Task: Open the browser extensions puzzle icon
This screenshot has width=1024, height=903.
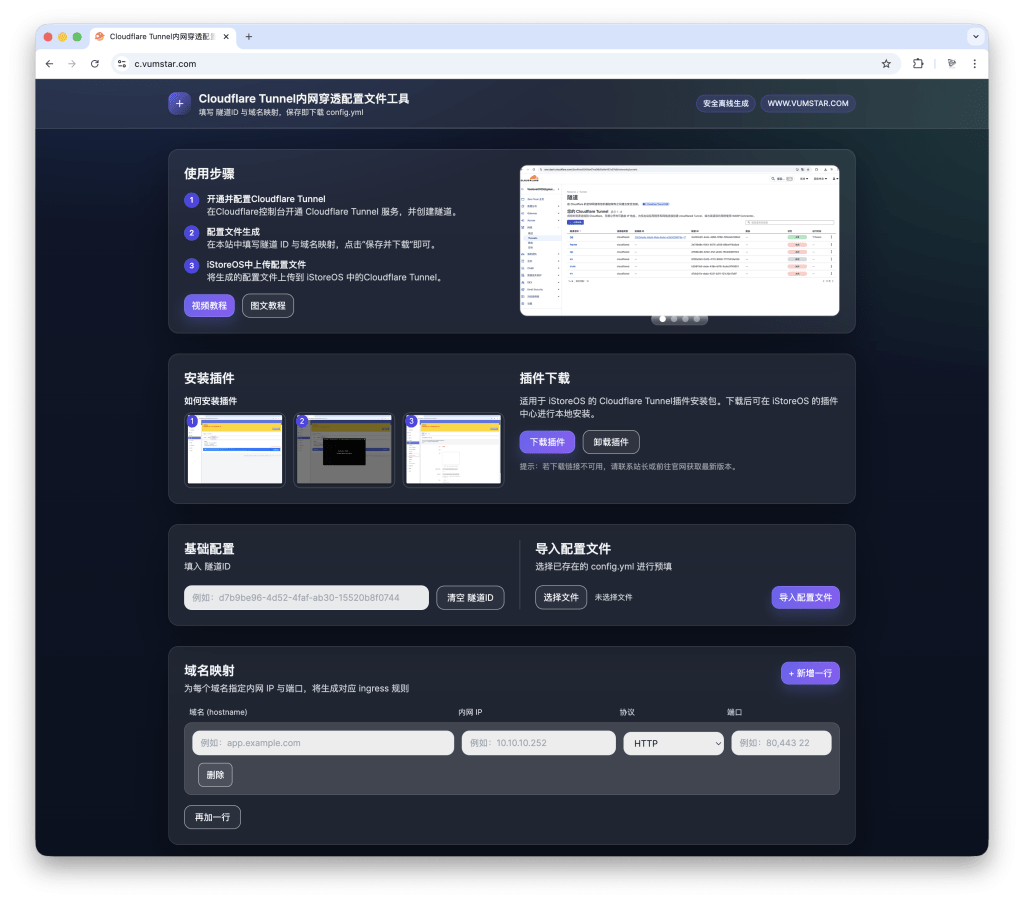Action: pyautogui.click(x=919, y=63)
